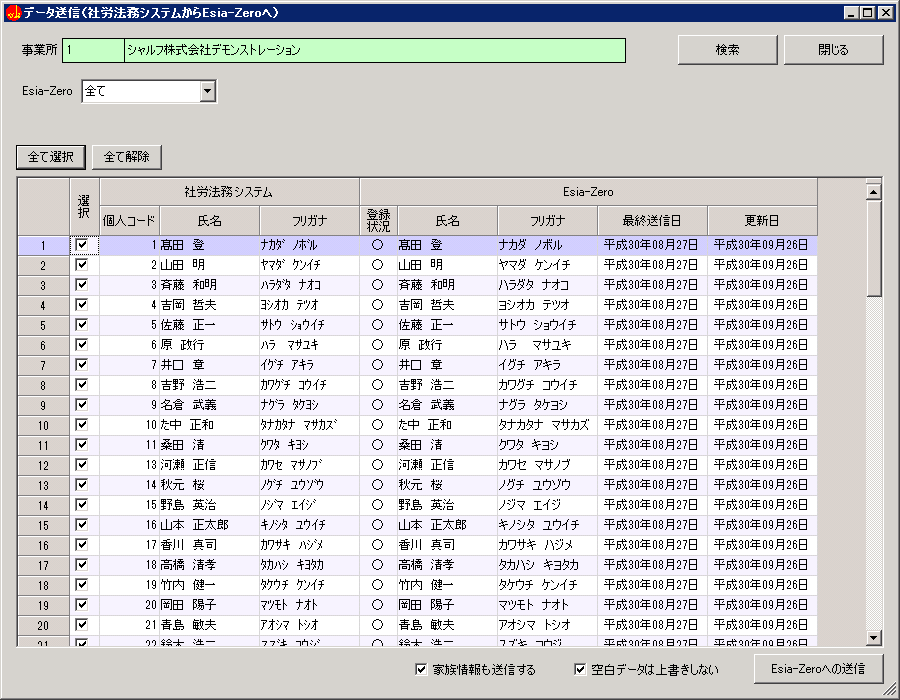The width and height of the screenshot is (900, 700).
Task: Click 登録状況 circle for 高橋 清孝
Action: click(x=377, y=565)
